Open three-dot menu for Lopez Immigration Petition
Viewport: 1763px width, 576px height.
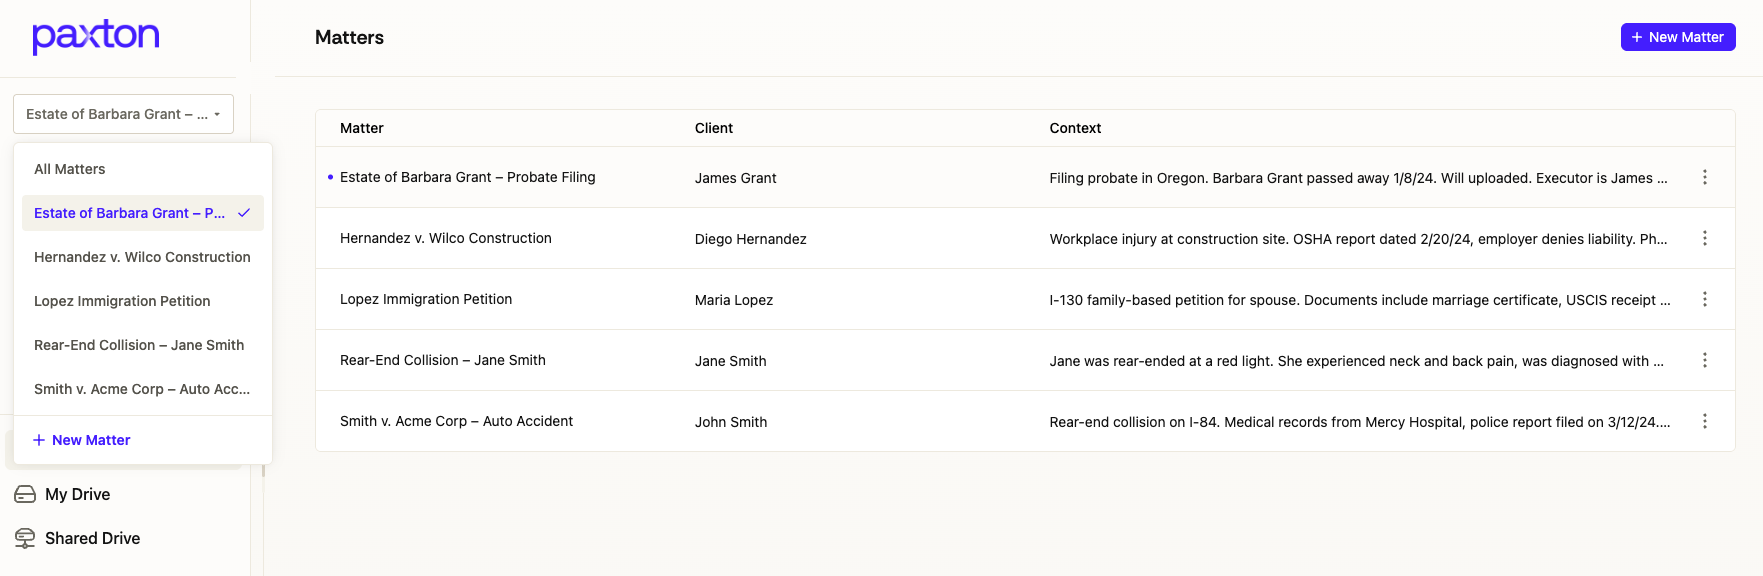[x=1704, y=299]
